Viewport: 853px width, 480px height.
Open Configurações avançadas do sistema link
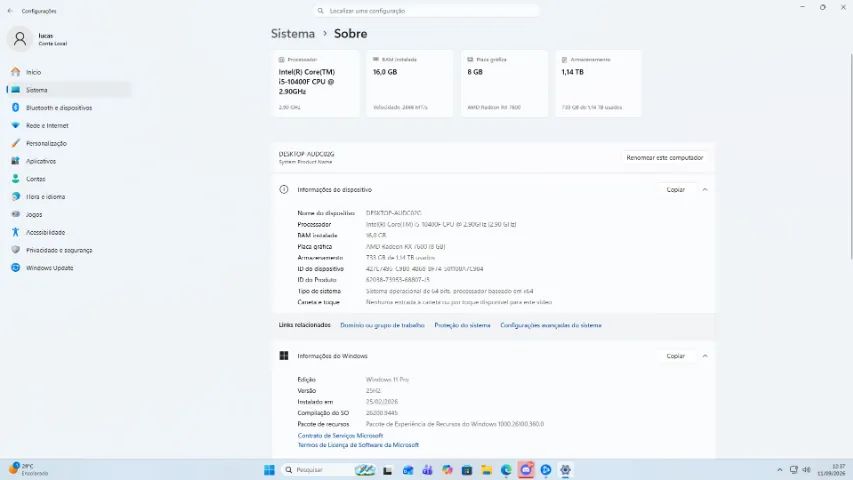coord(551,325)
